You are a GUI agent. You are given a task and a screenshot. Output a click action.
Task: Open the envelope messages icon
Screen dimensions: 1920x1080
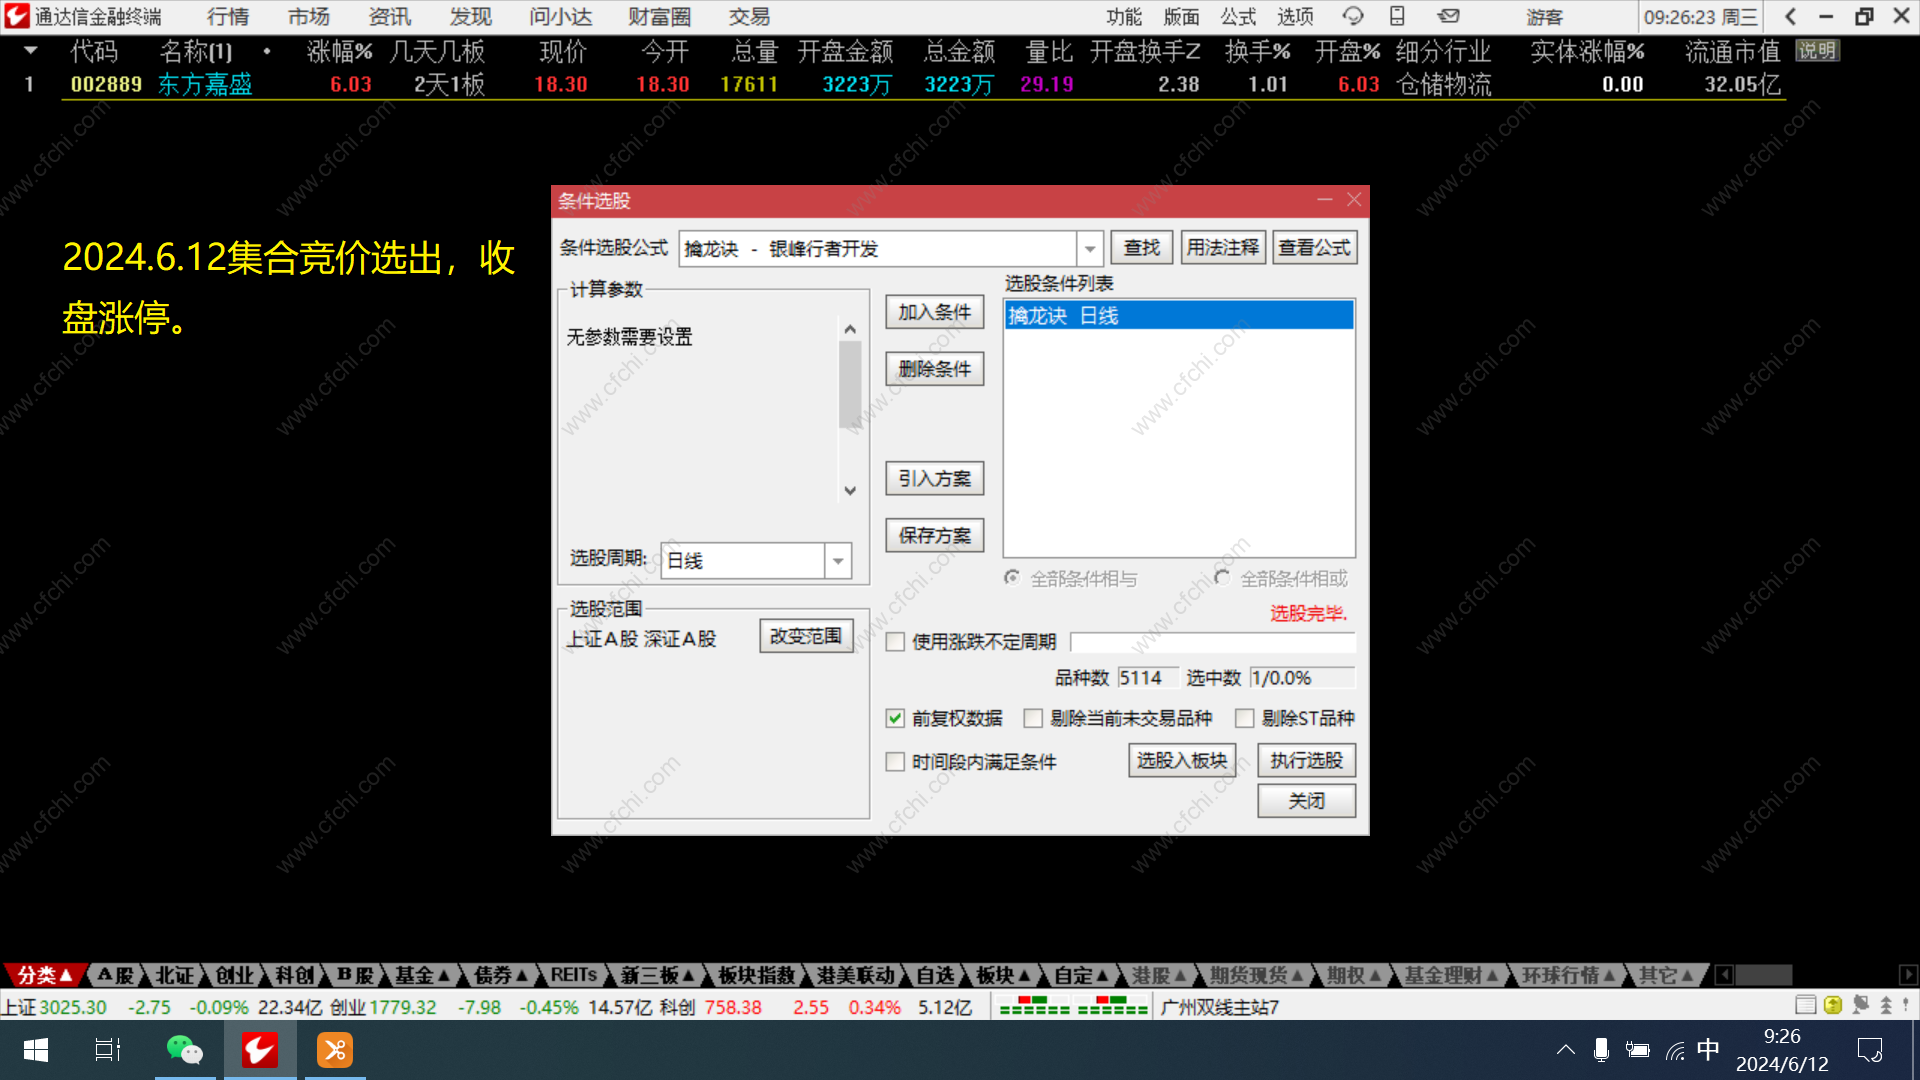click(x=1448, y=16)
